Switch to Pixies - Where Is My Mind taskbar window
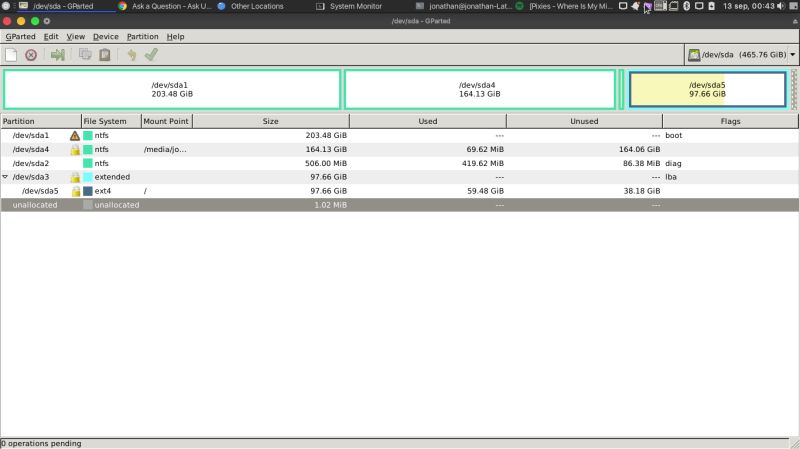This screenshot has height=449, width=800. coord(564,6)
